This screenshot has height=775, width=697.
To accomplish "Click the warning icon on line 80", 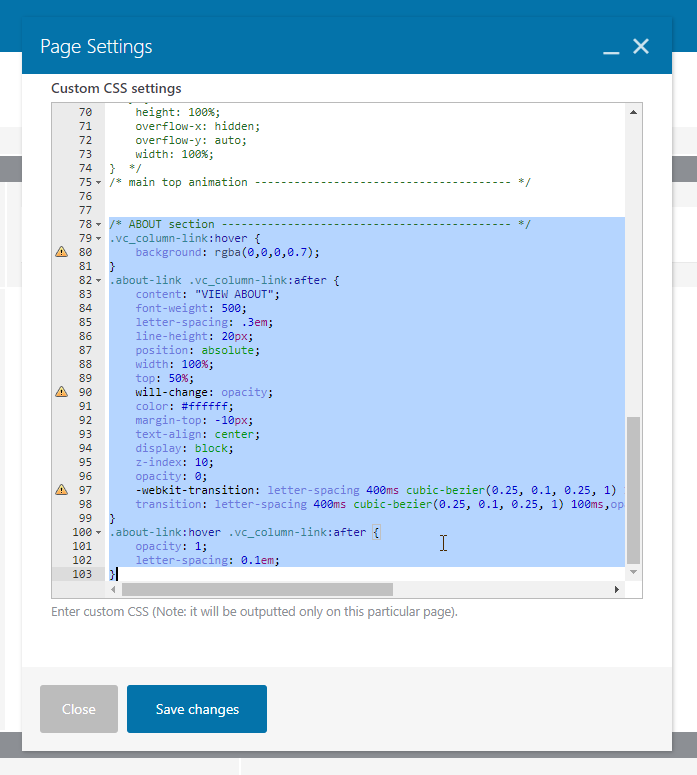I will coord(61,252).
